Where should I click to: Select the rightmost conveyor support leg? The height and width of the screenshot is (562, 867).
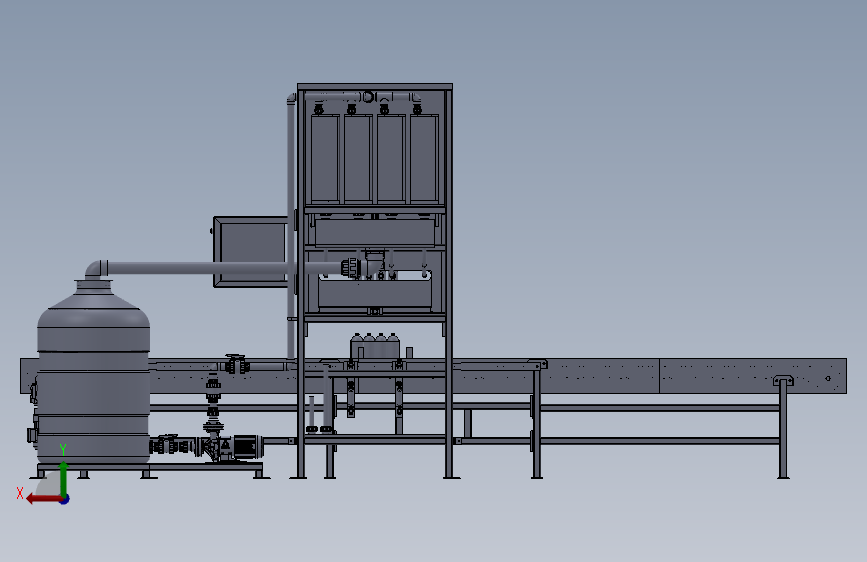tap(783, 431)
